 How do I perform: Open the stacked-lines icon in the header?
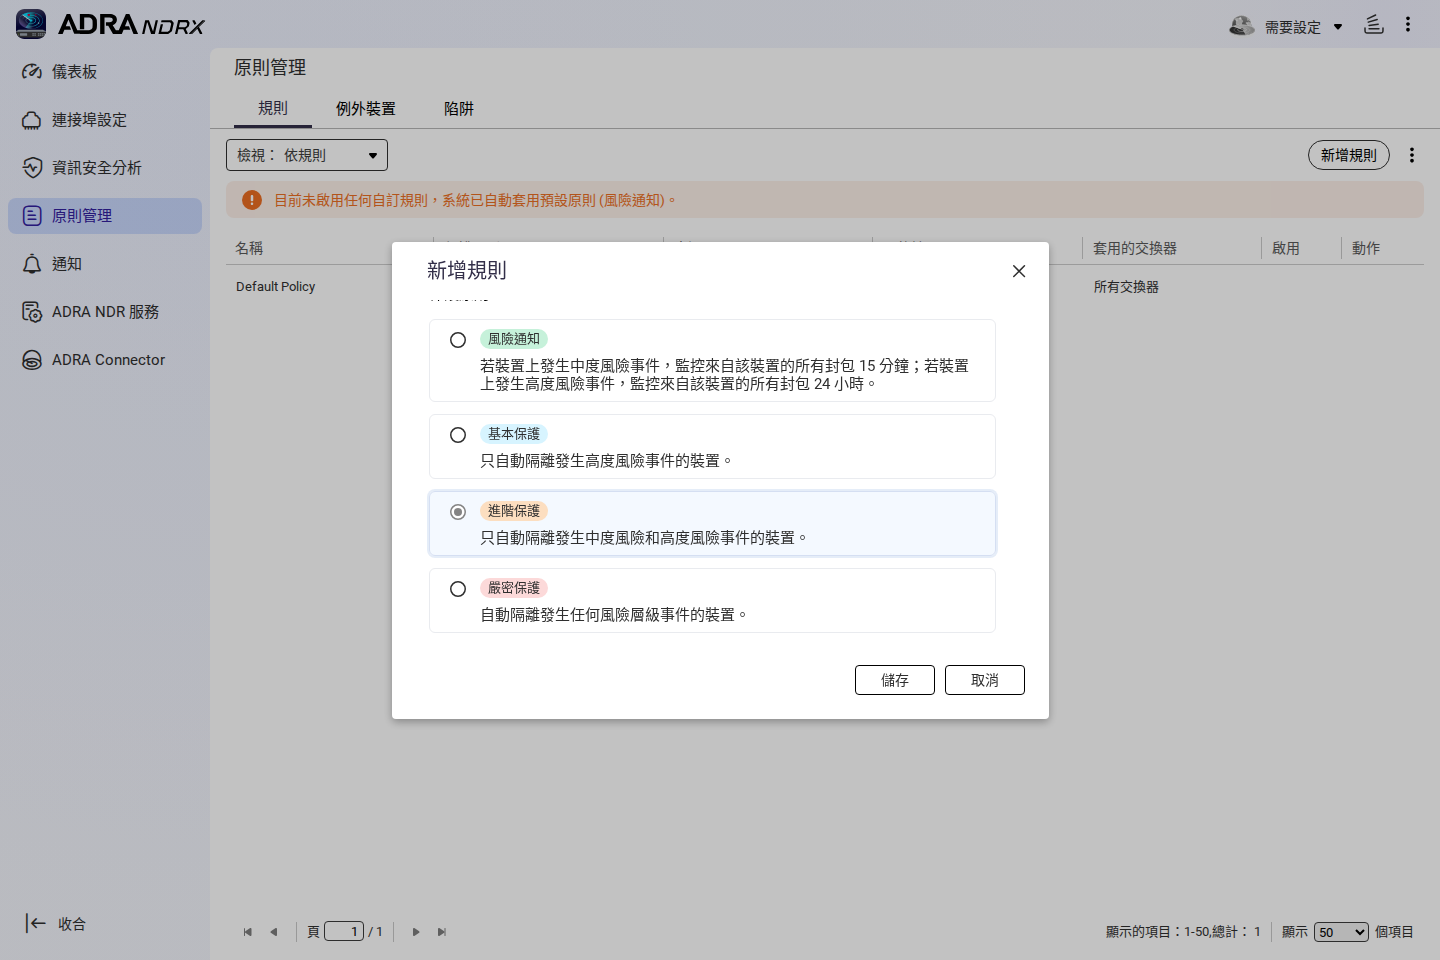[1374, 24]
